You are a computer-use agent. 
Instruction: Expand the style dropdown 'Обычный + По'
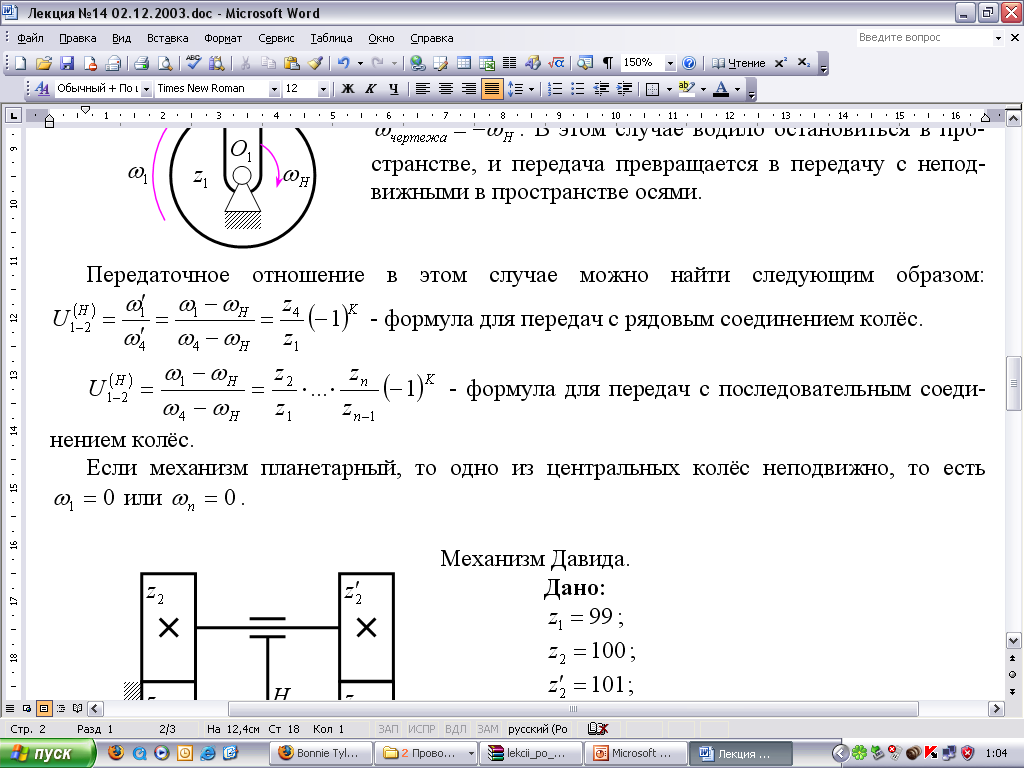pos(146,89)
